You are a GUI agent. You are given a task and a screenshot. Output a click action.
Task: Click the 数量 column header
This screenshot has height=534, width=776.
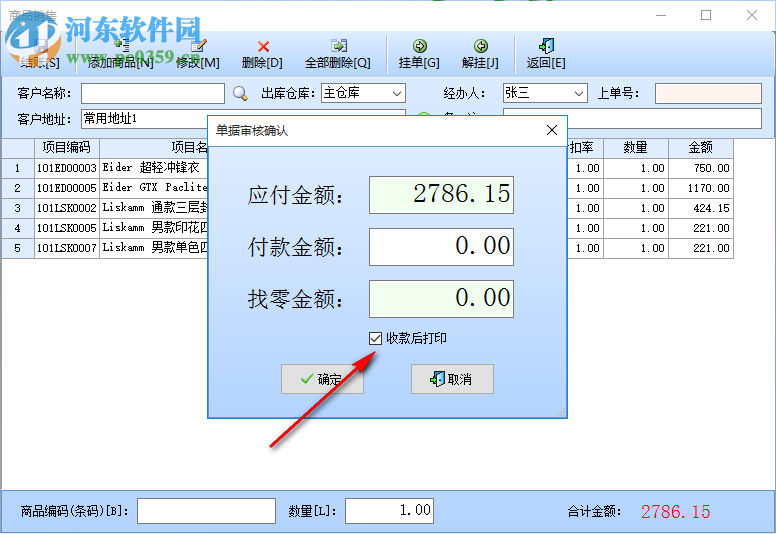click(x=635, y=147)
